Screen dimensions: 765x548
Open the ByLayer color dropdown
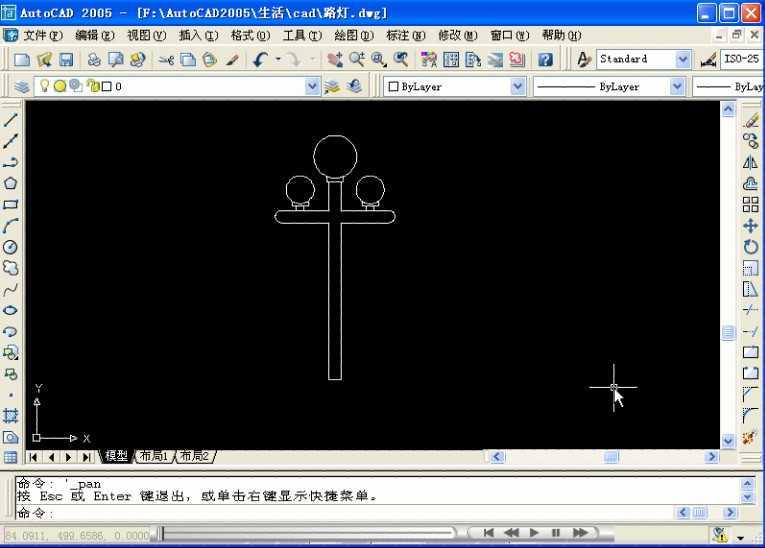click(x=518, y=87)
